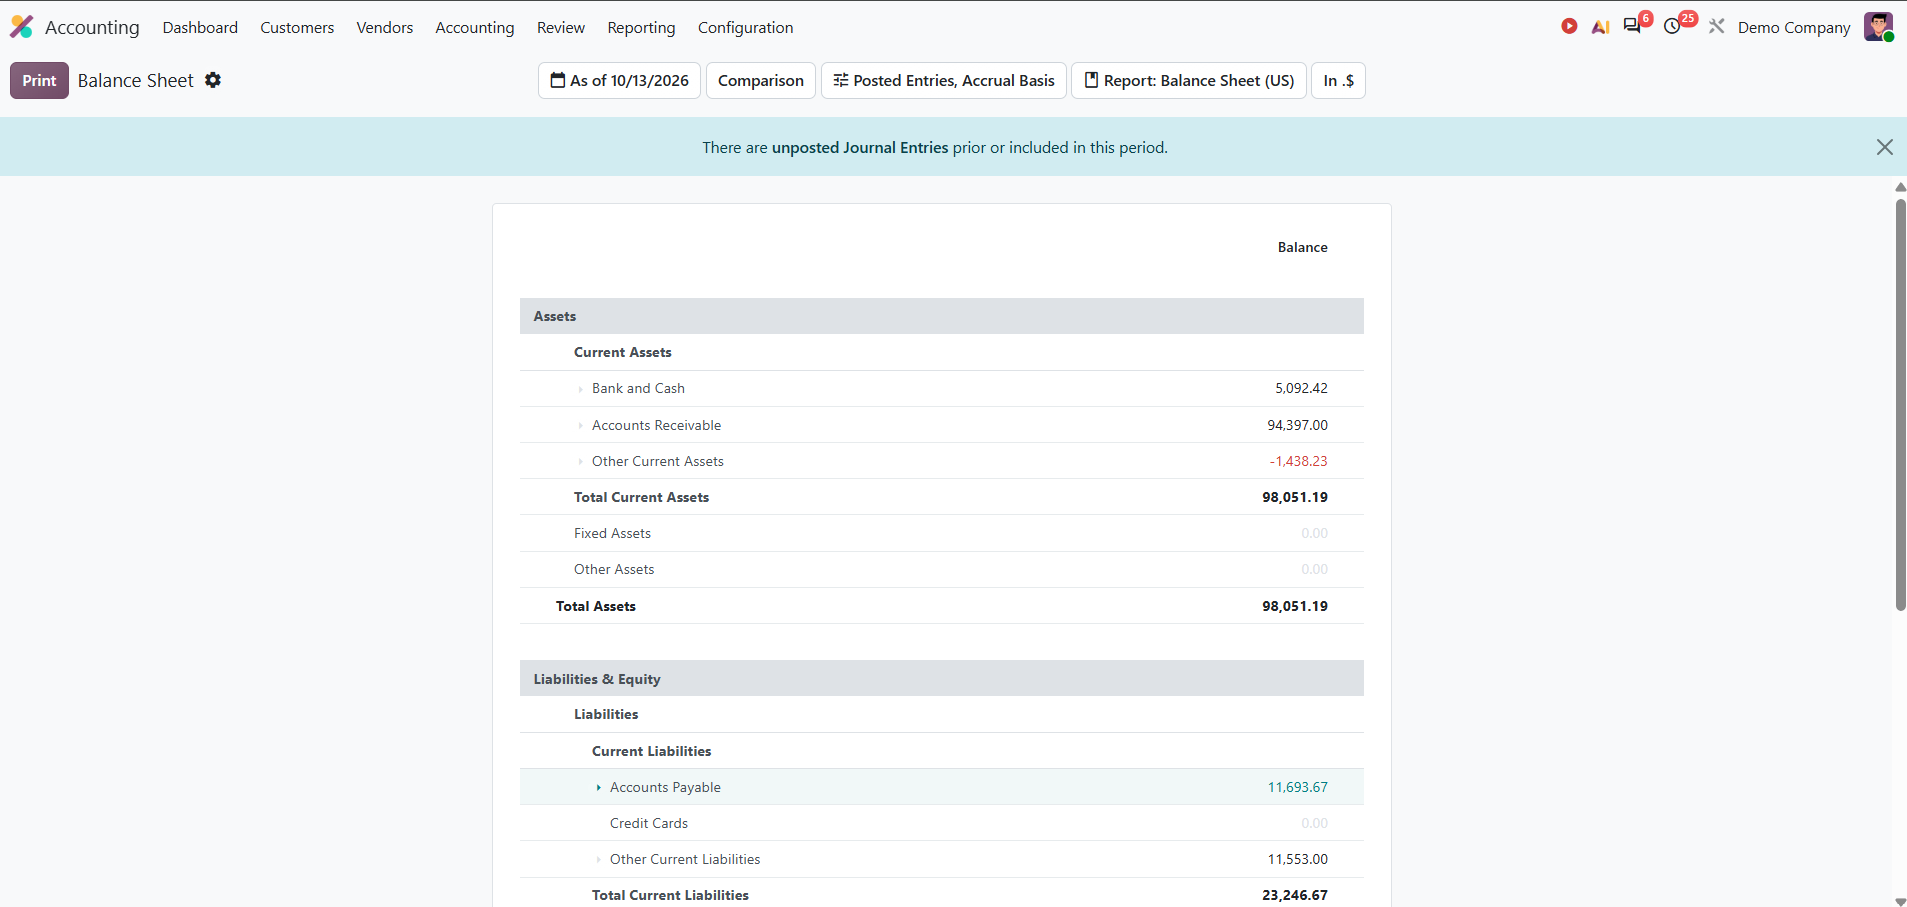
Task: Open the Balance Sheet gear settings icon
Action: [213, 80]
